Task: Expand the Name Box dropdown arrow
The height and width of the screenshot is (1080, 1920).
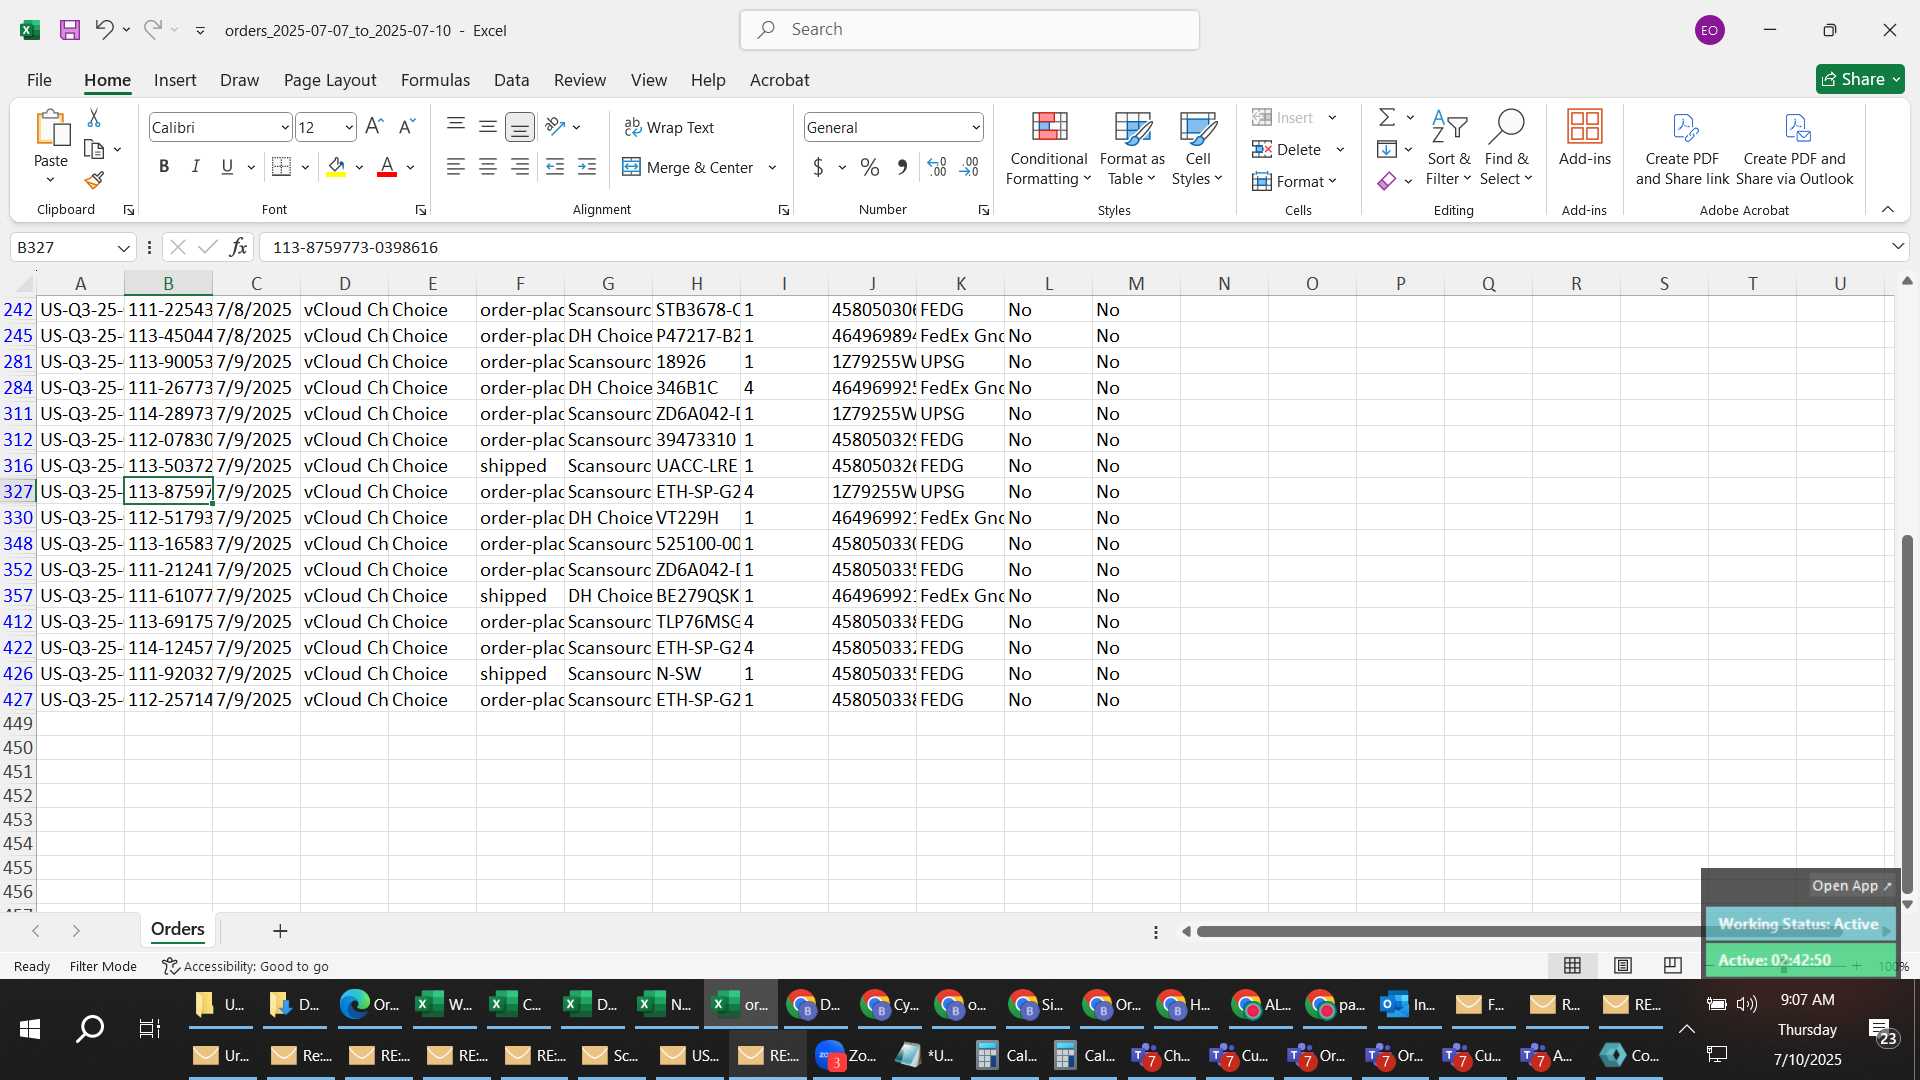Action: (123, 248)
